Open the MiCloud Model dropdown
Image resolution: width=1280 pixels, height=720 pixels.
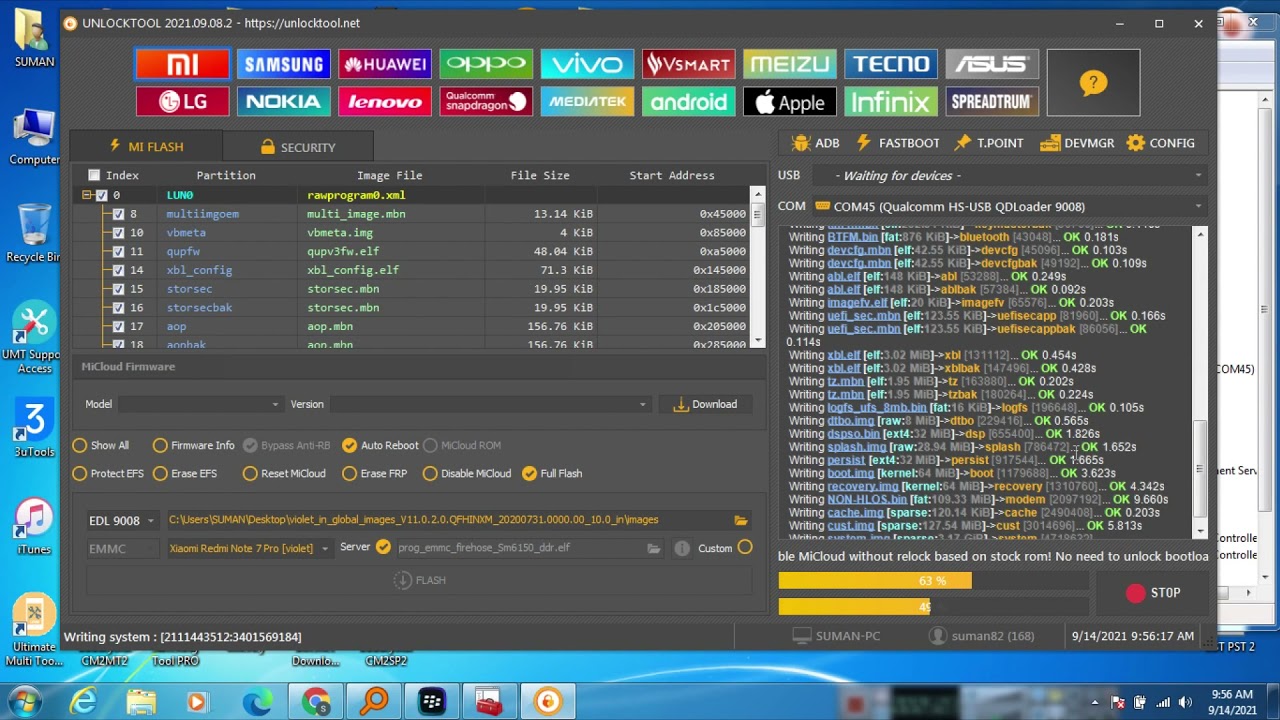[200, 404]
